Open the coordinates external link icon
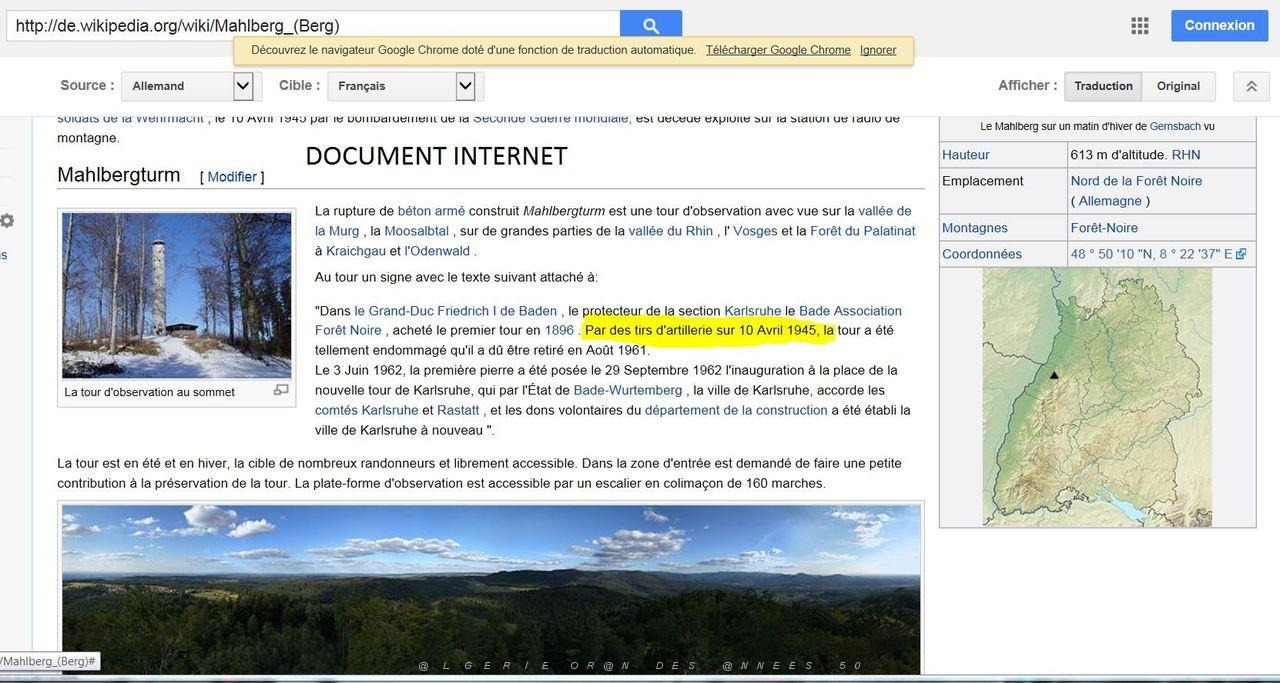Image resolution: width=1280 pixels, height=683 pixels. (x=1241, y=254)
